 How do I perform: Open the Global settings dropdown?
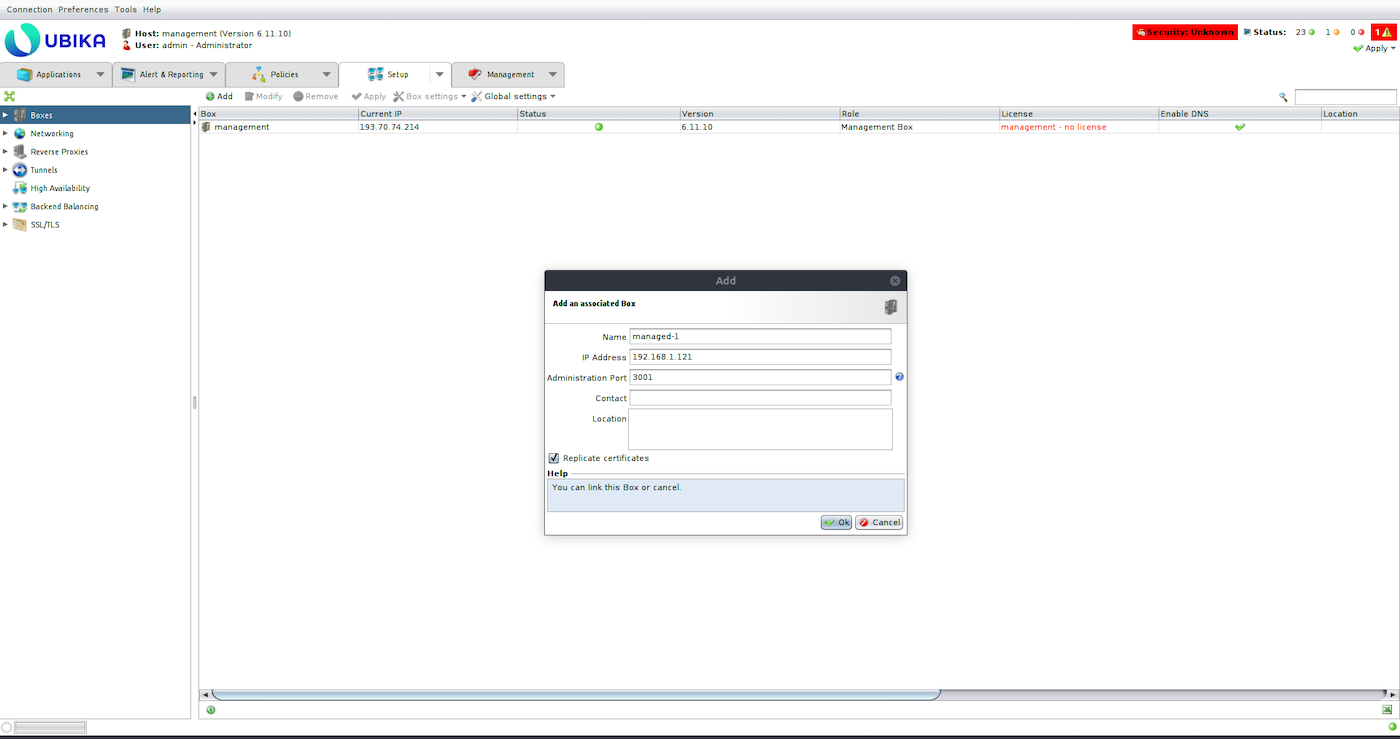pos(513,96)
